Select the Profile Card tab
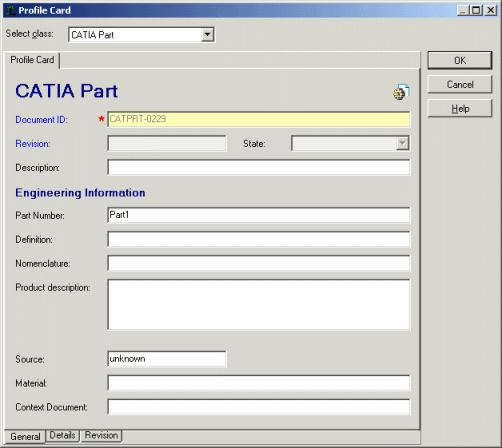The image size is (502, 448). (32, 60)
